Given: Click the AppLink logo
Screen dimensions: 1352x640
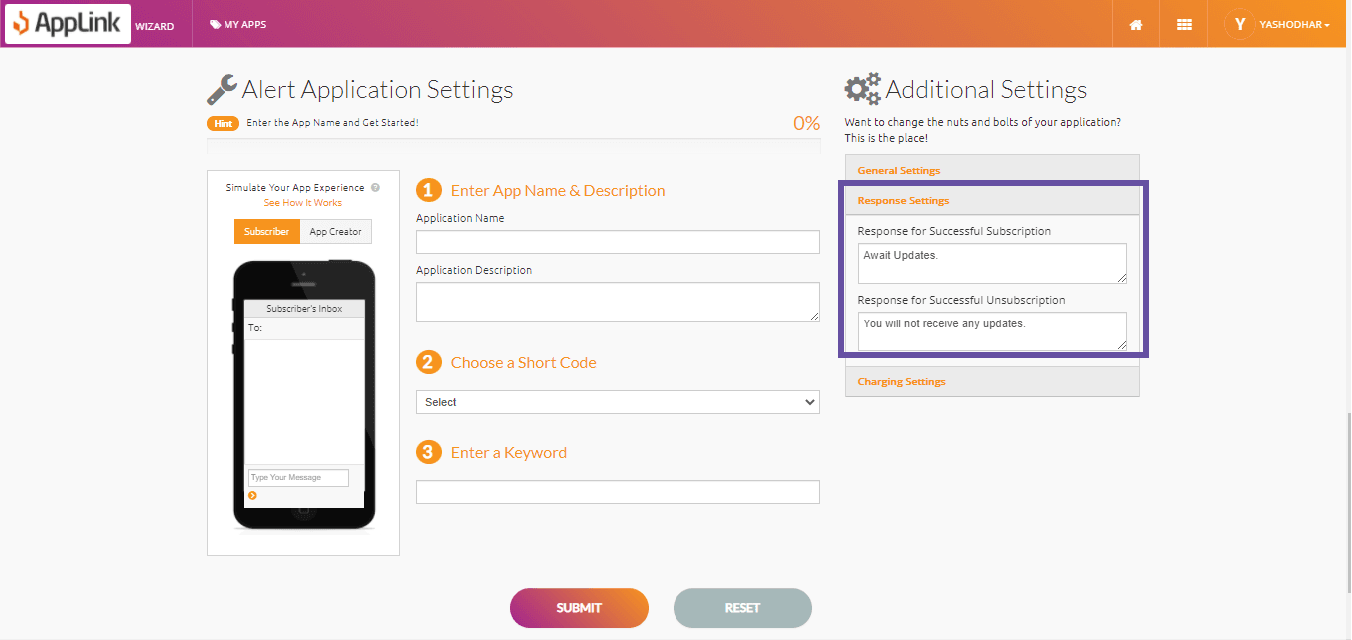Looking at the screenshot, I should pyautogui.click(x=68, y=24).
